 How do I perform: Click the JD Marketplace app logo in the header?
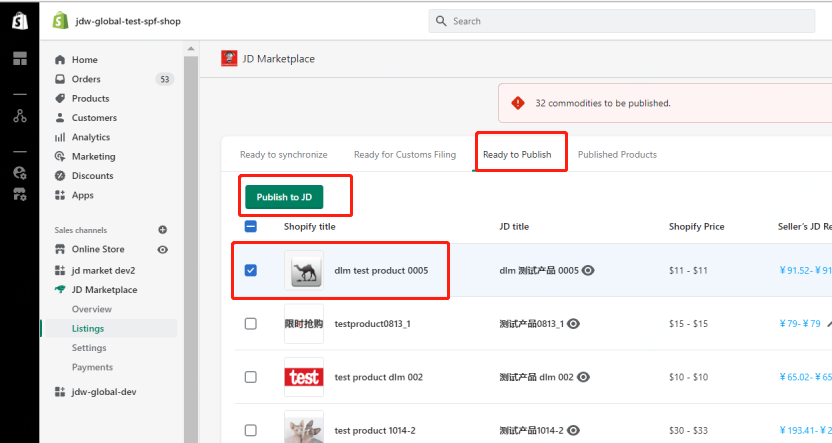pyautogui.click(x=229, y=58)
